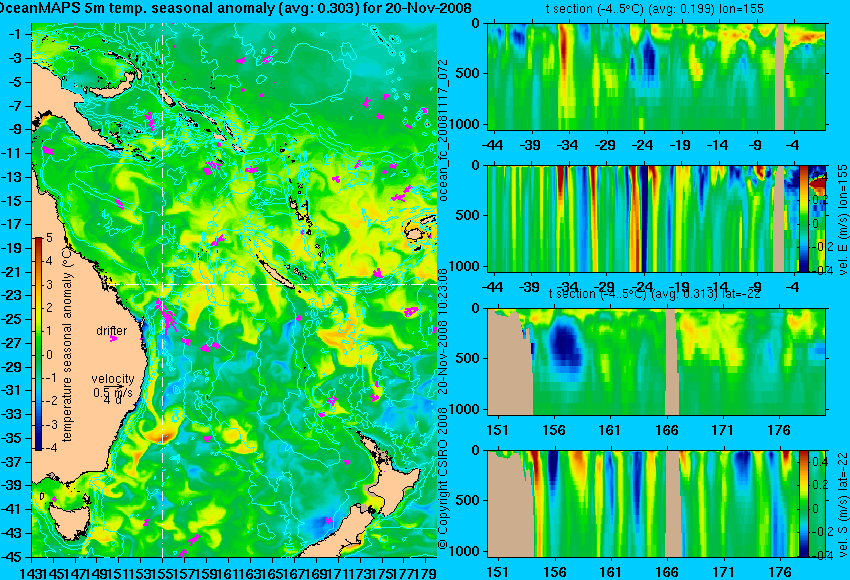Click the '0.5 m/s' velocity scale label
The image size is (850, 580).
[112, 391]
